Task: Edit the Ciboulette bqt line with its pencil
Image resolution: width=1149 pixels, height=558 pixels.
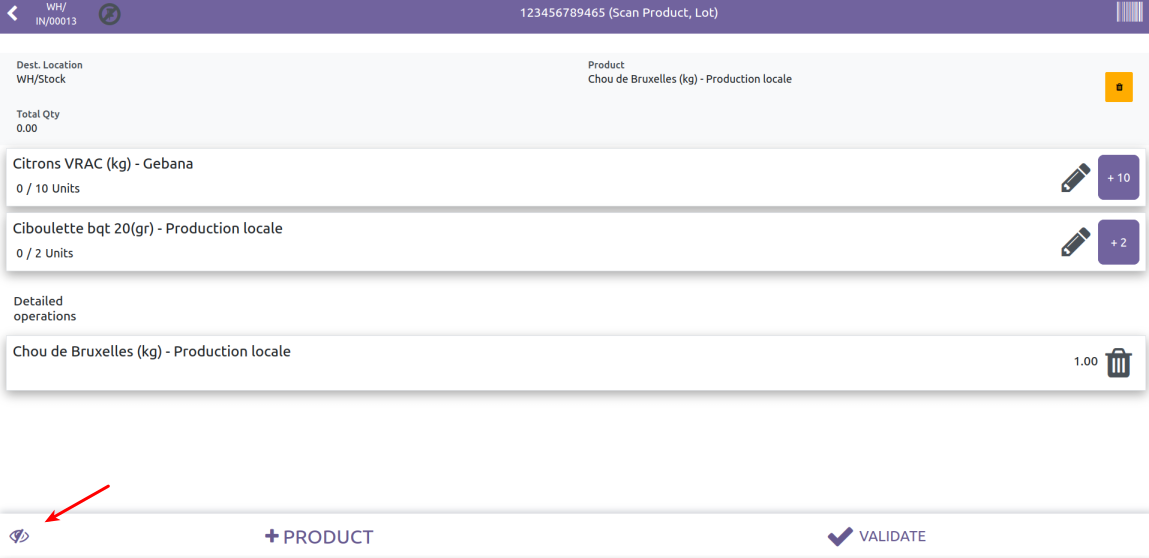Action: (1075, 242)
